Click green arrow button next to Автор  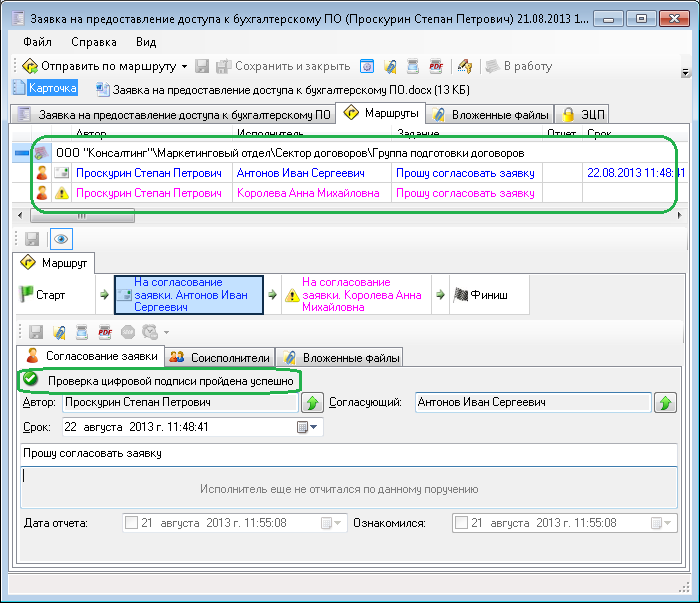coord(312,403)
